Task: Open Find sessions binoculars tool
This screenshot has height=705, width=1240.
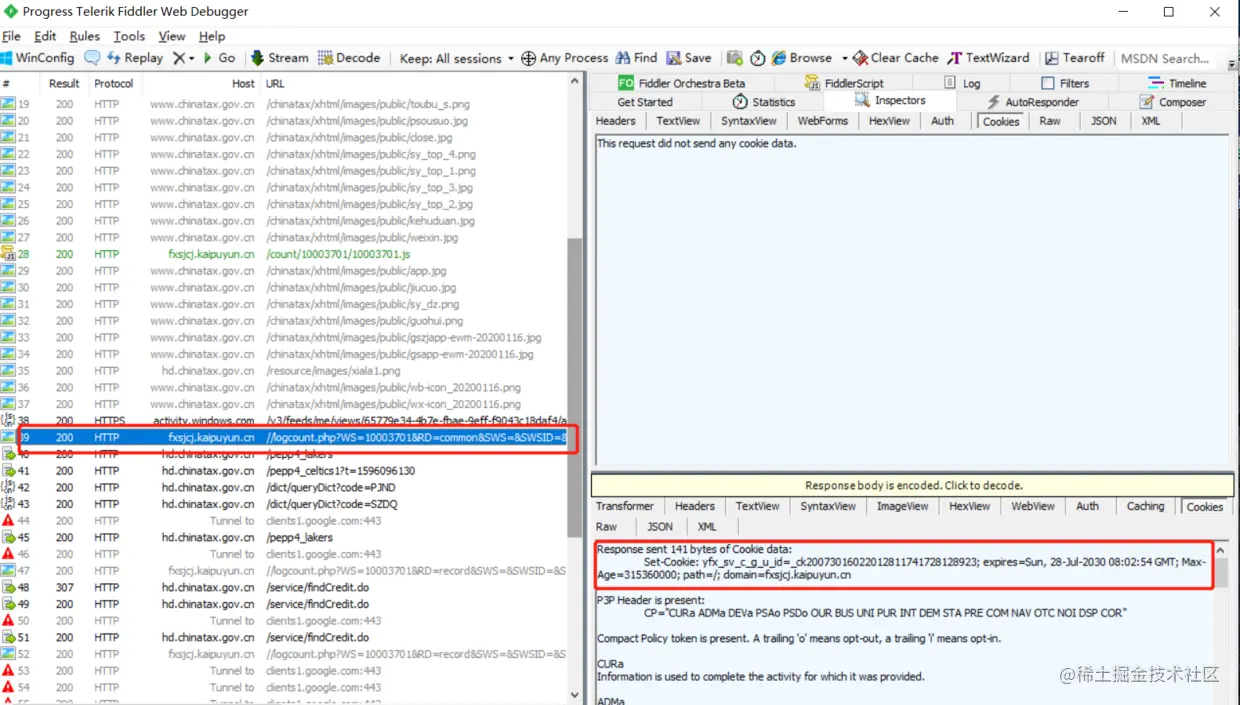Action: click(x=637, y=58)
